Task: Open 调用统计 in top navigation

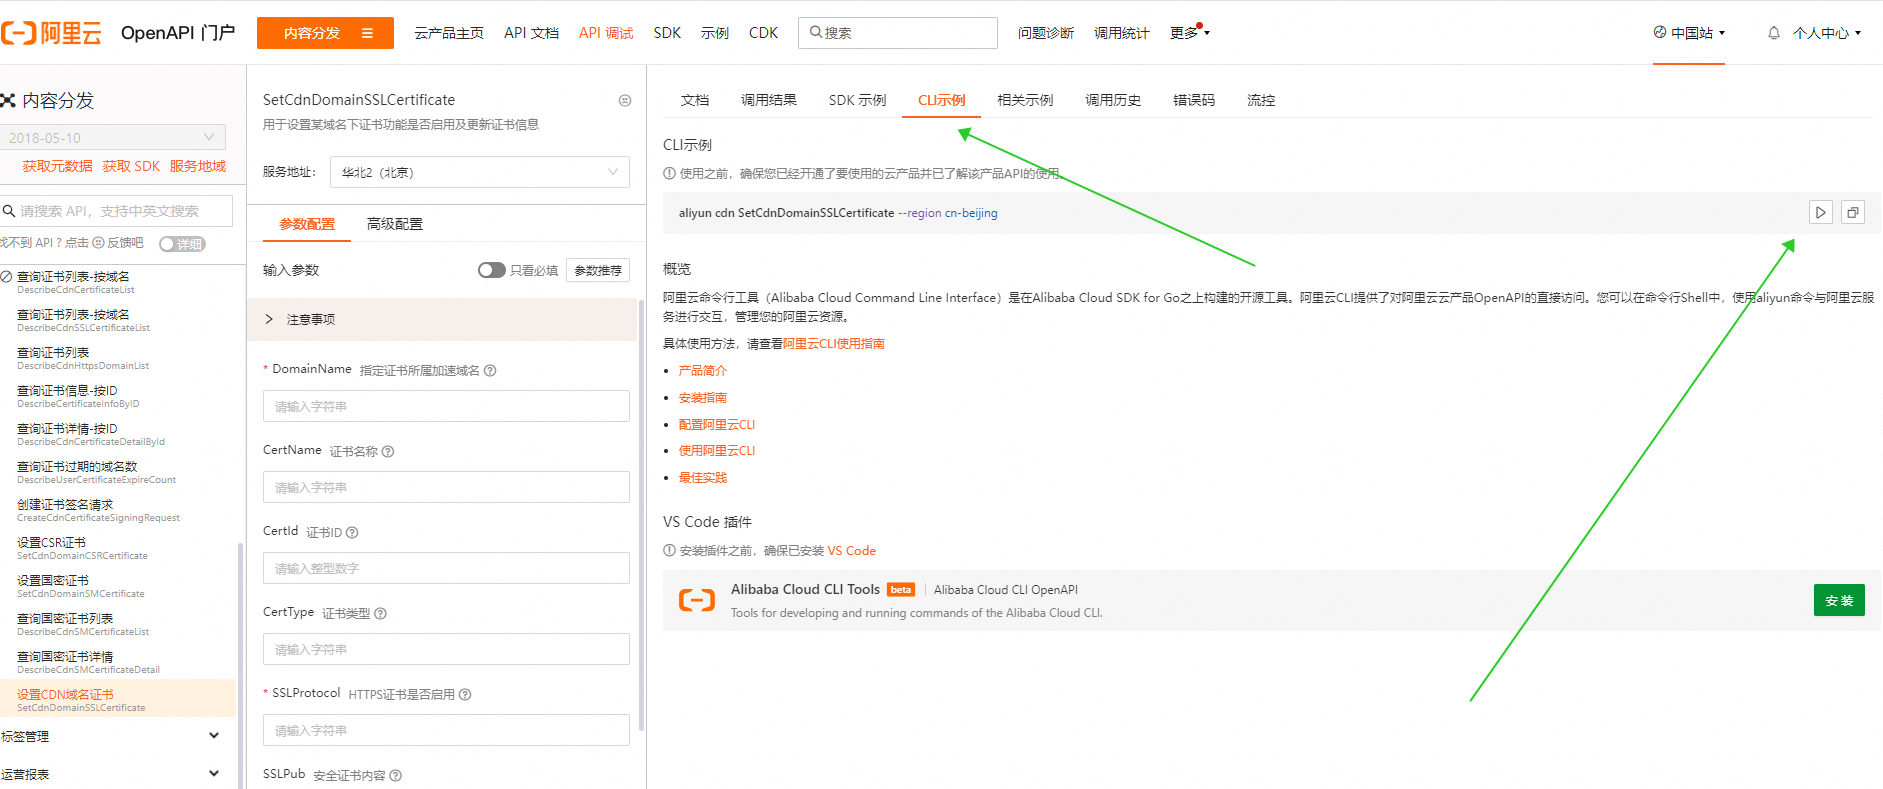Action: point(1122,33)
